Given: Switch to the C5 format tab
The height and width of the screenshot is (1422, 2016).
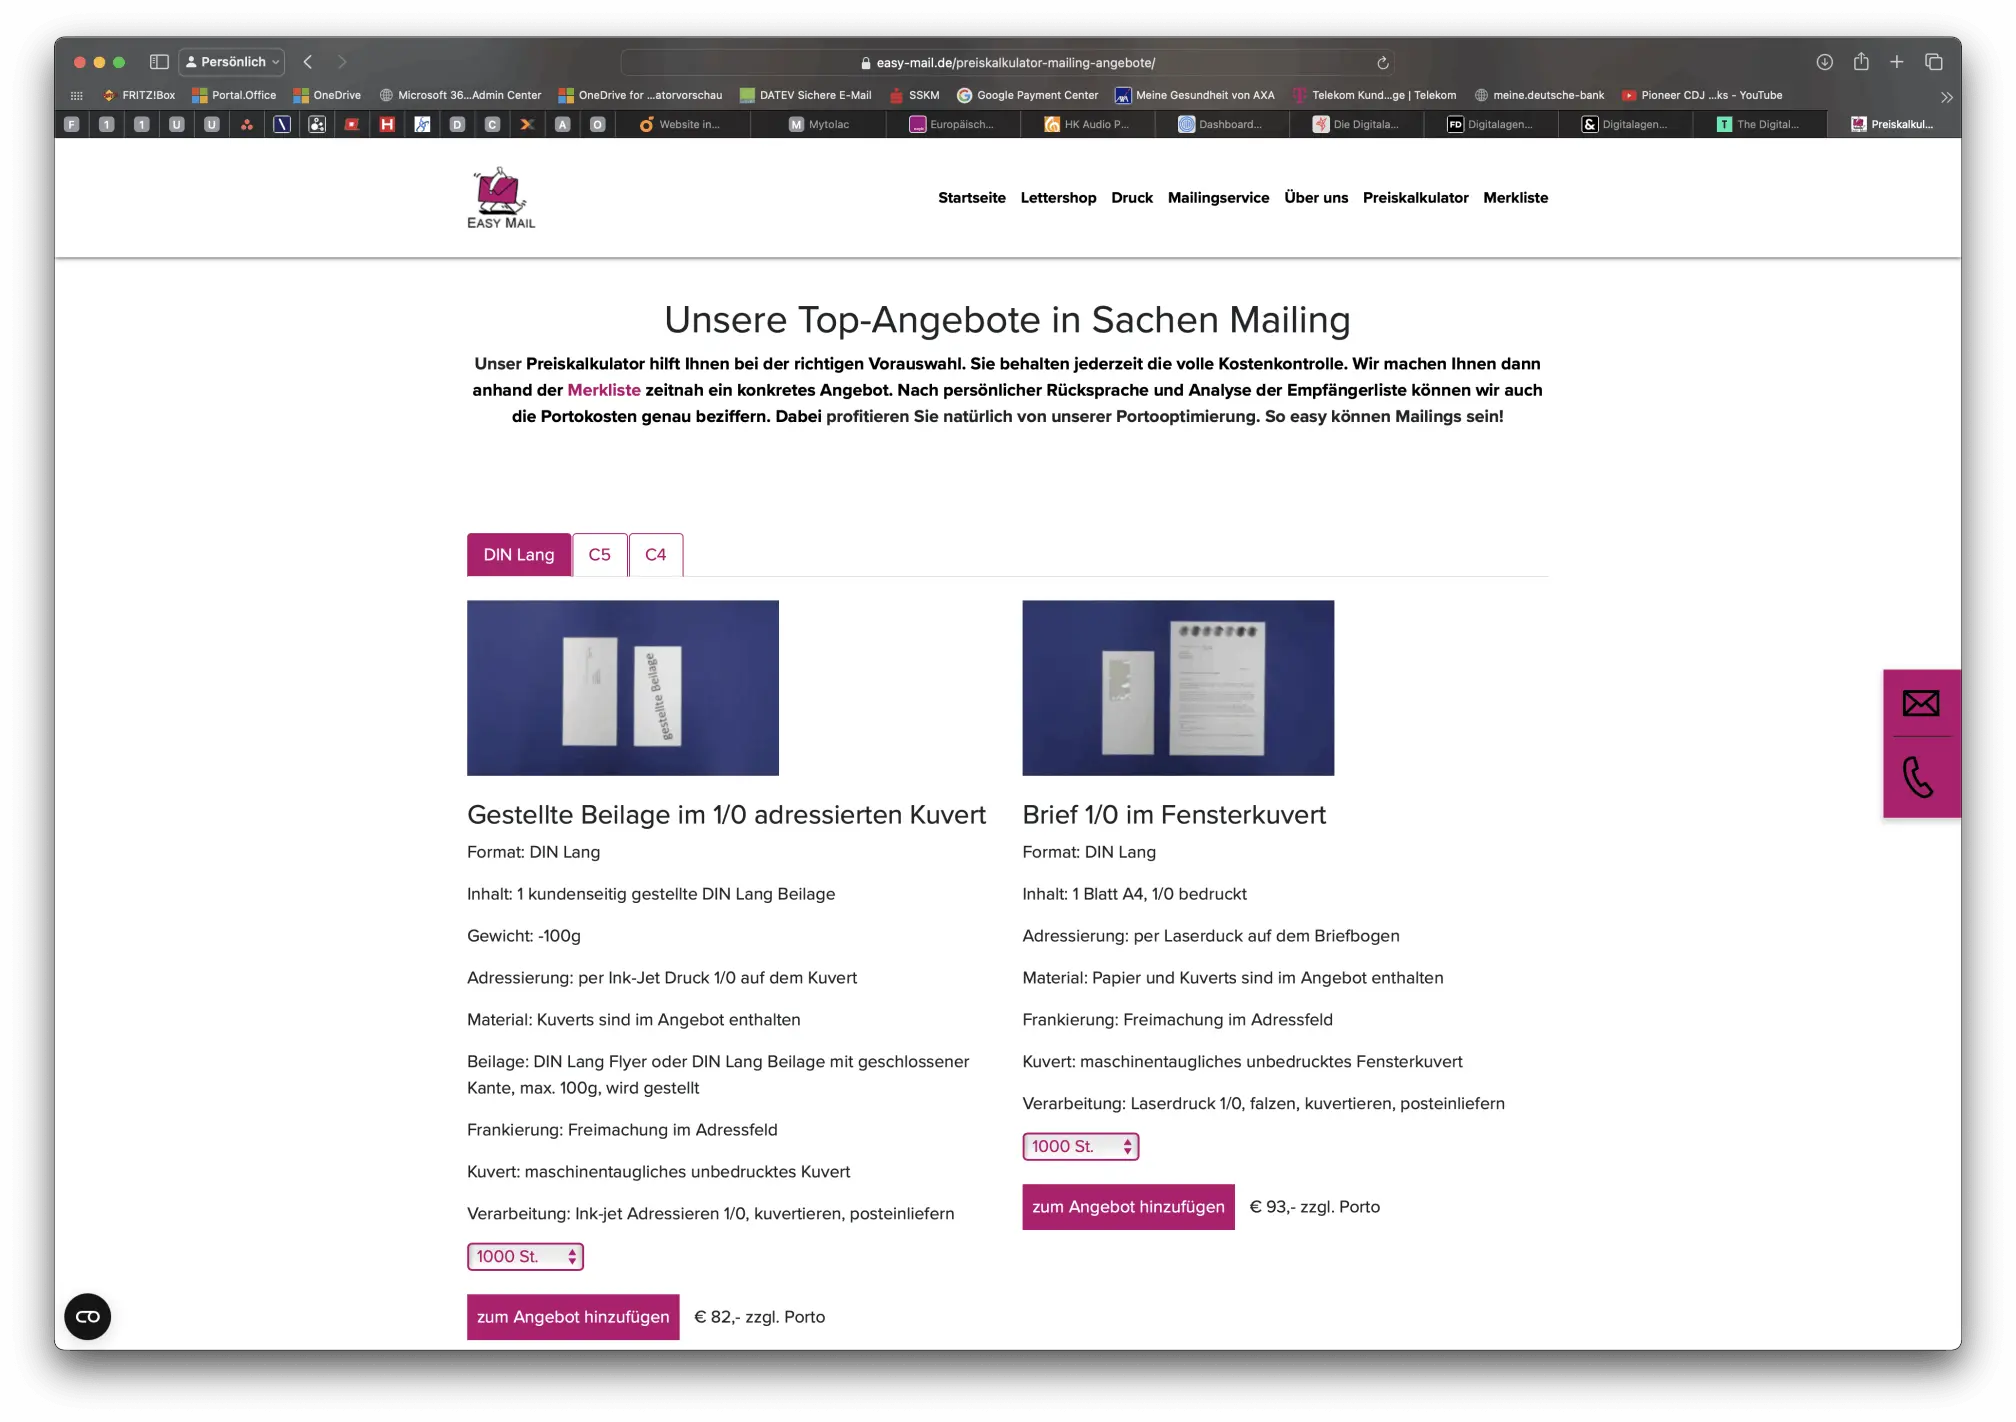Looking at the screenshot, I should 599,554.
